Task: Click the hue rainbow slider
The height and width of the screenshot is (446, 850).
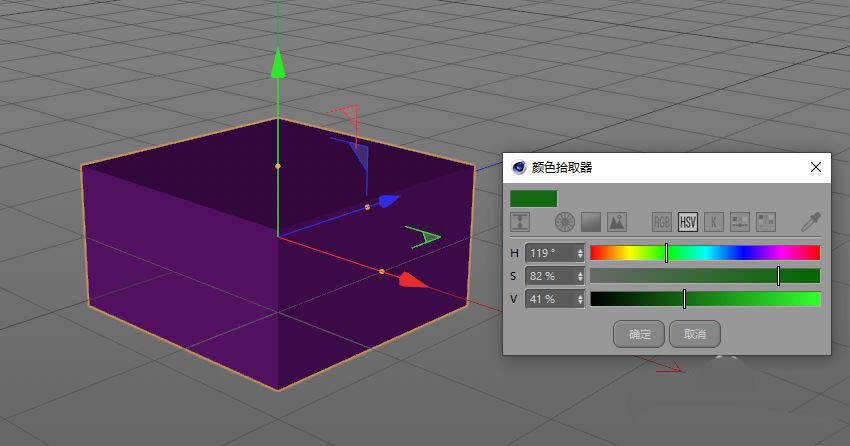Action: (x=705, y=253)
